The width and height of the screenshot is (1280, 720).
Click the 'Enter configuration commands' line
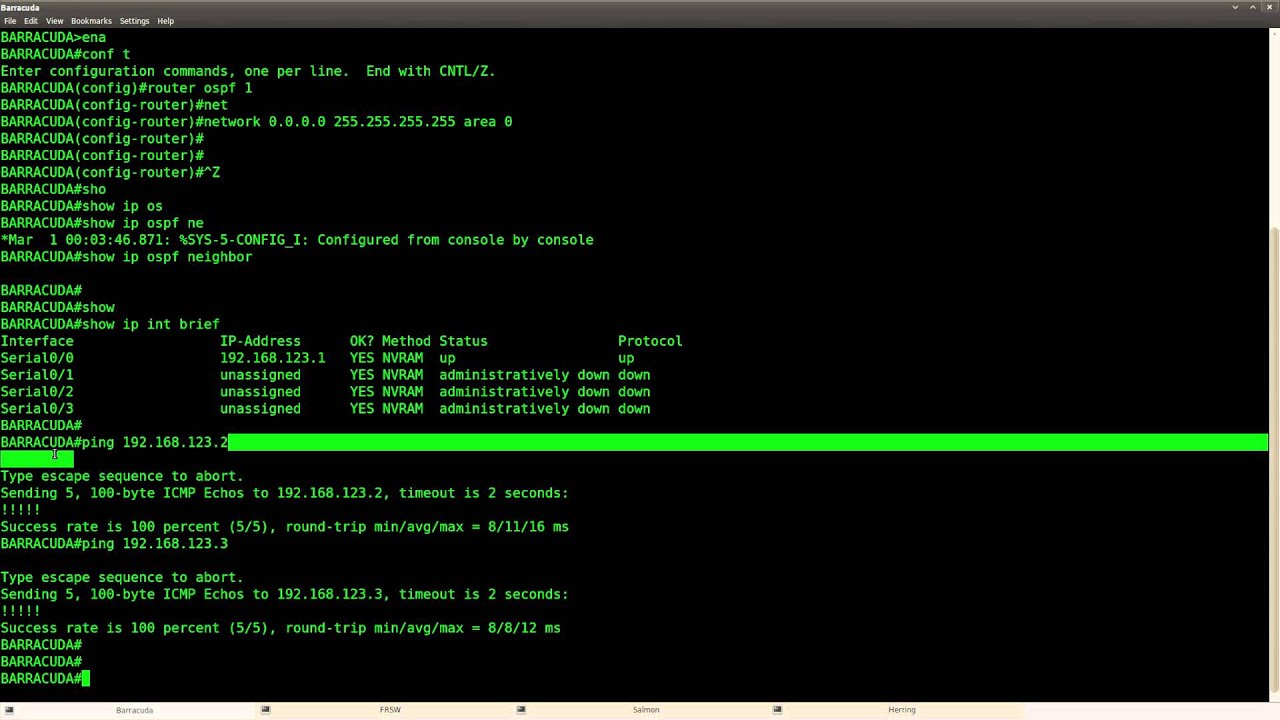(x=248, y=71)
